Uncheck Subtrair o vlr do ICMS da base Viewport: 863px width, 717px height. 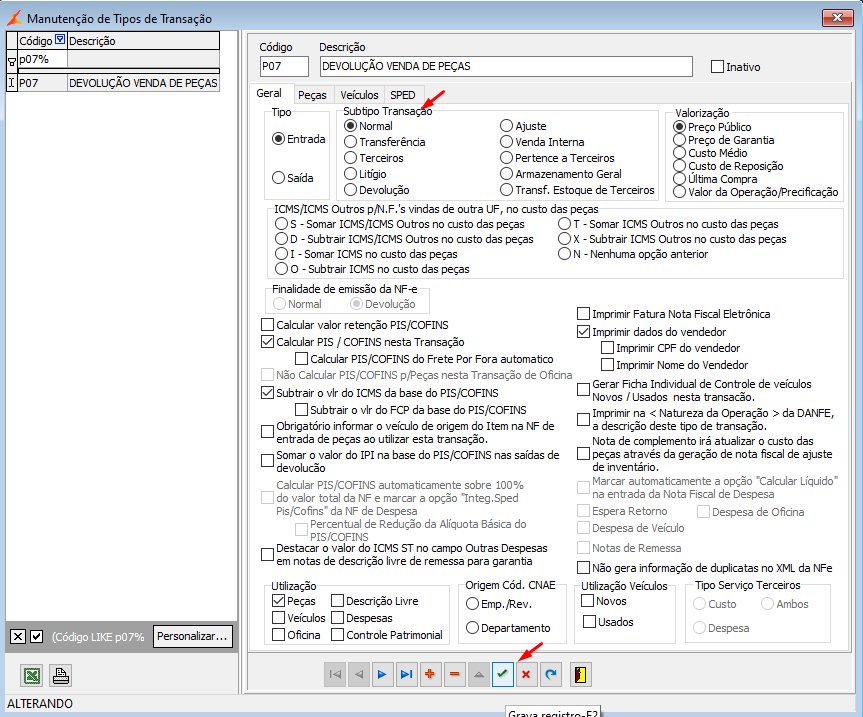click(x=267, y=393)
